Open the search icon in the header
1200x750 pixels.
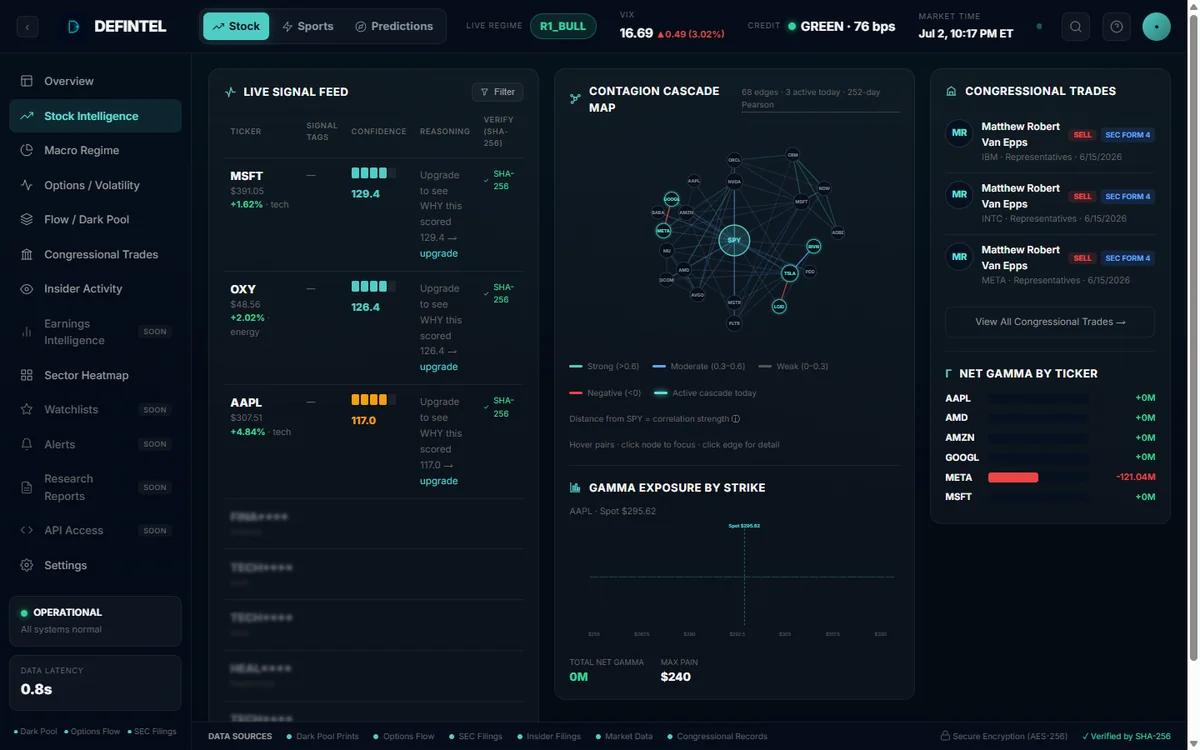[x=1076, y=27]
